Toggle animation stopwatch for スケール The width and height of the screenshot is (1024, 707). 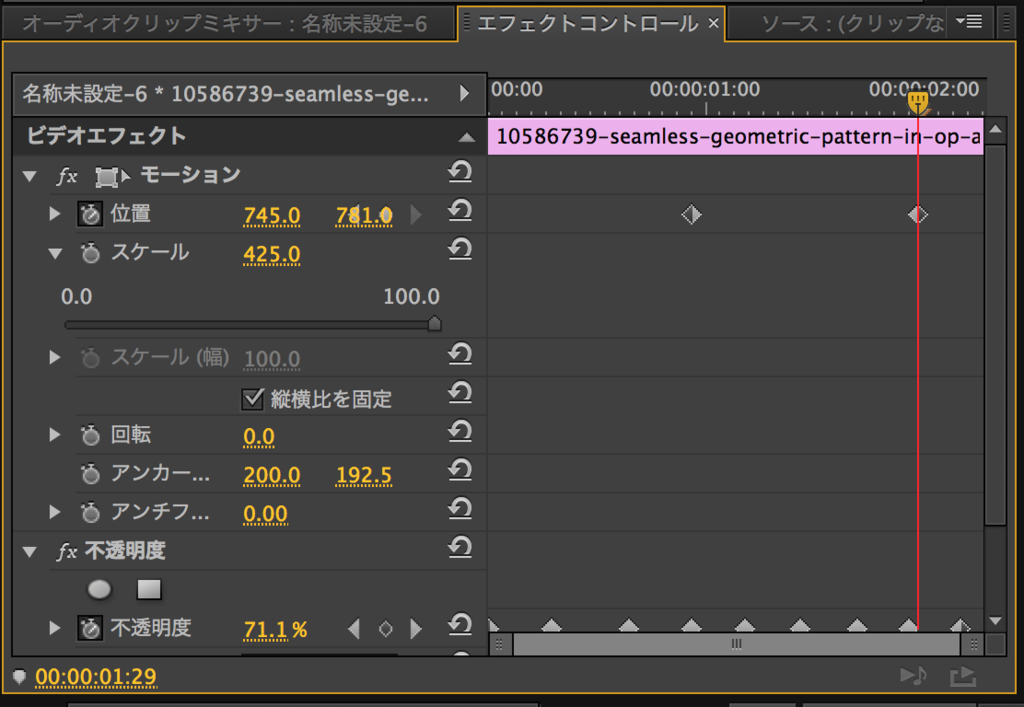tap(90, 253)
